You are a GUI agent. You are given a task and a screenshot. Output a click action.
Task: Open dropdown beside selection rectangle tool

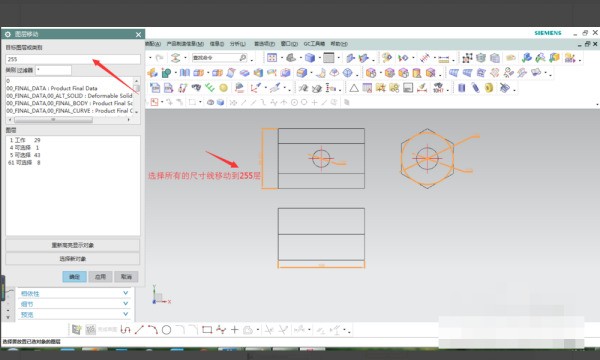(200, 102)
